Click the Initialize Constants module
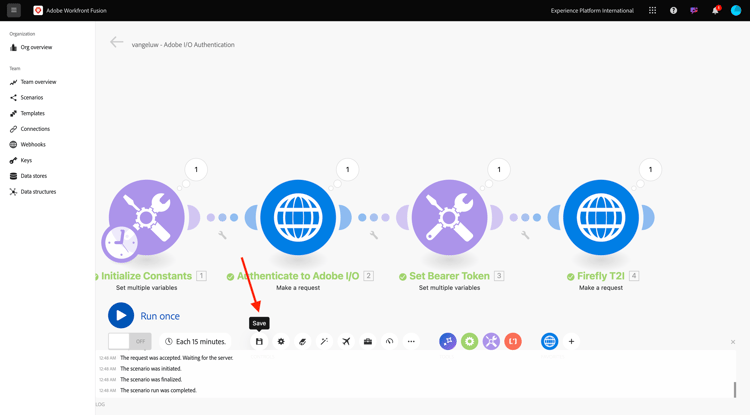 (146, 218)
